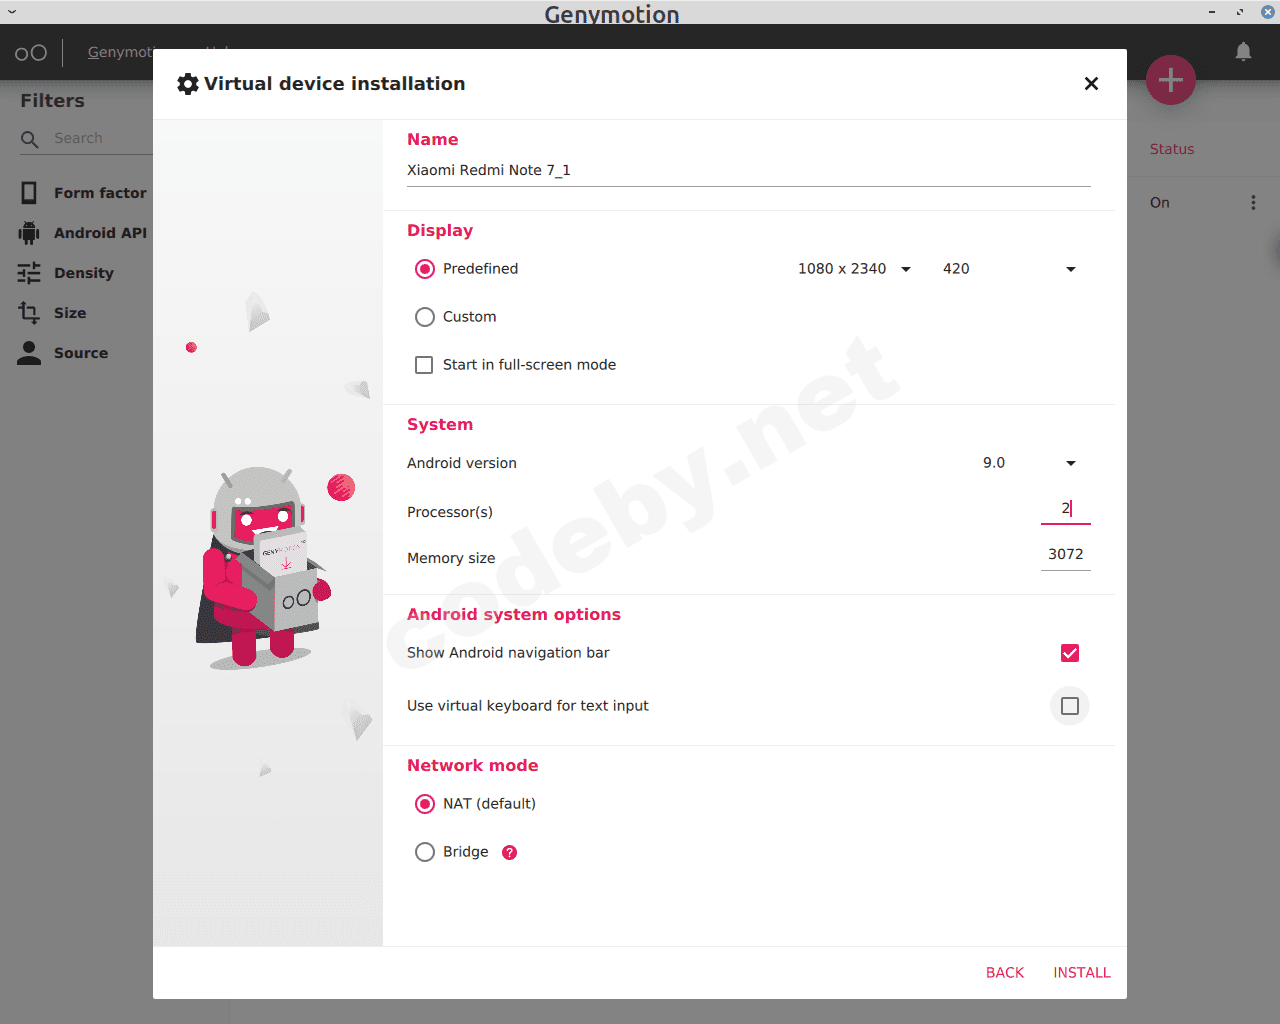1280x1024 pixels.
Task: Click the pink add device plus button
Action: coord(1171,80)
